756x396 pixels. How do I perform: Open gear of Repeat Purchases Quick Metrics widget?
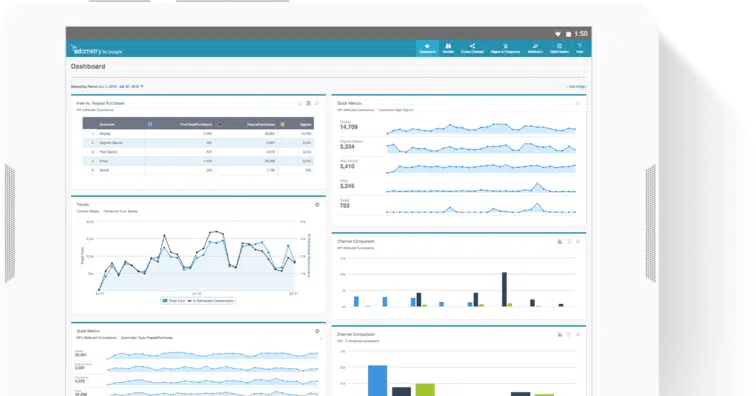(317, 331)
